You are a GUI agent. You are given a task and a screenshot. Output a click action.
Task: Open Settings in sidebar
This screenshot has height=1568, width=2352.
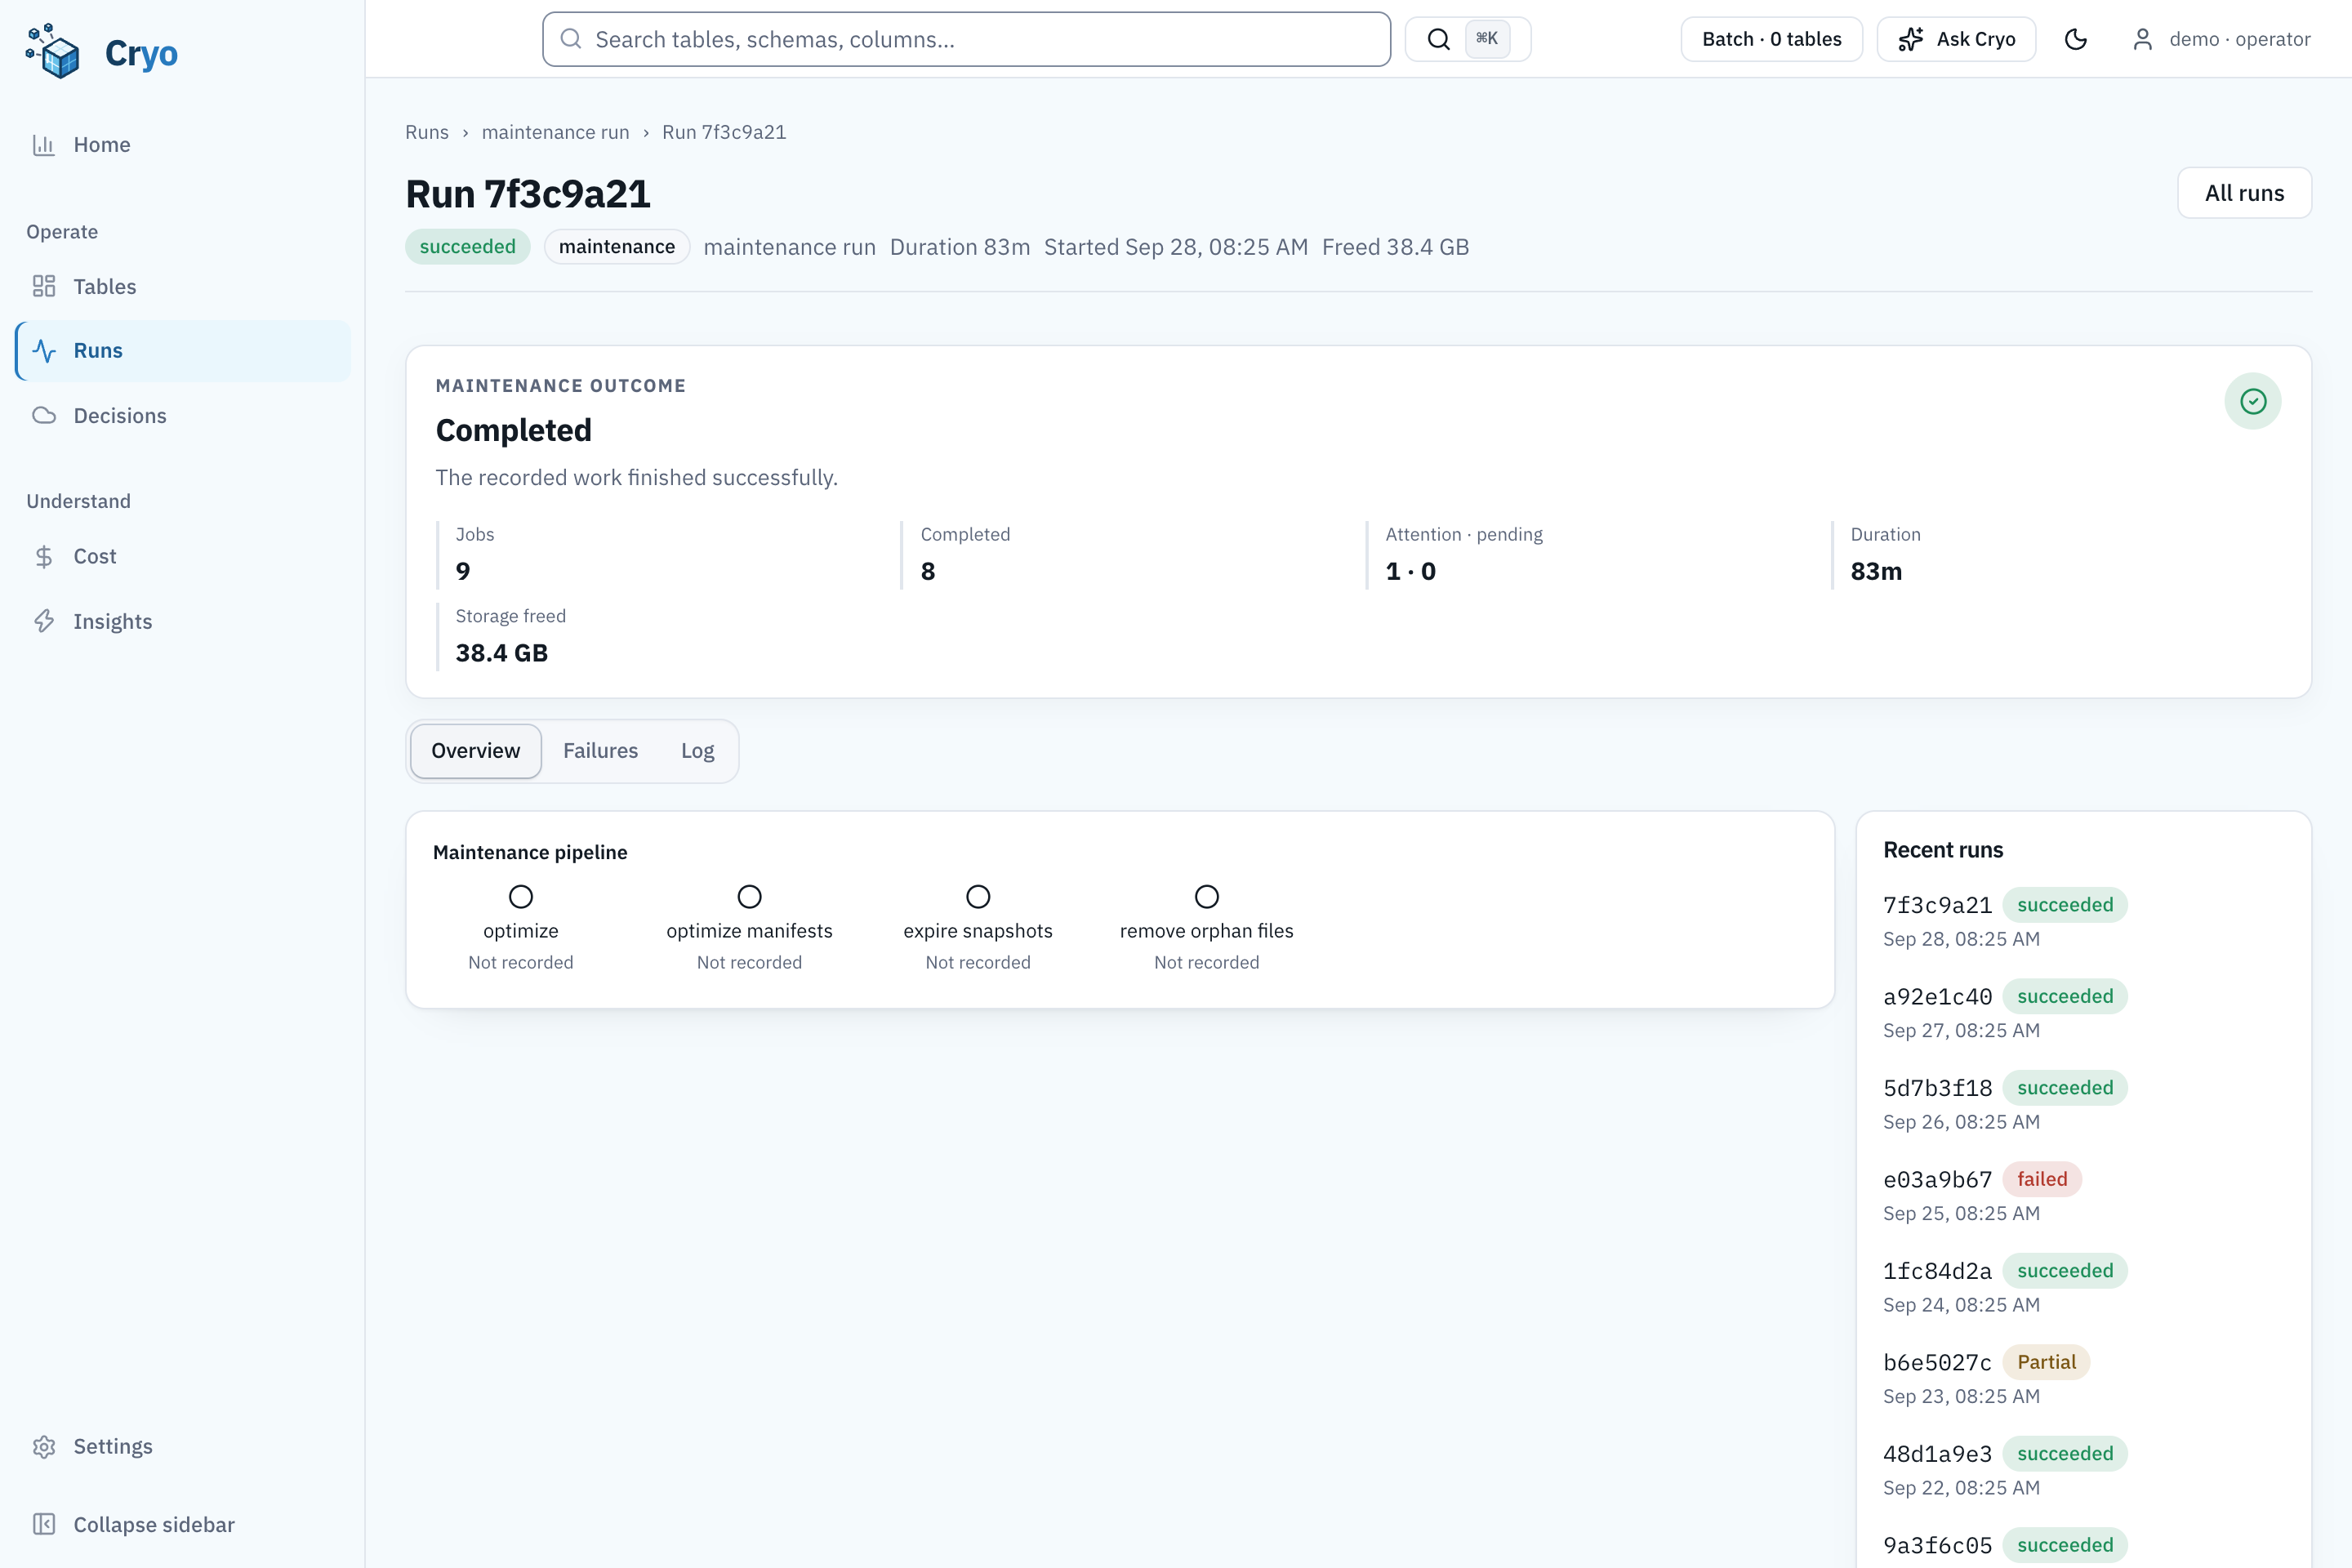click(x=182, y=1447)
